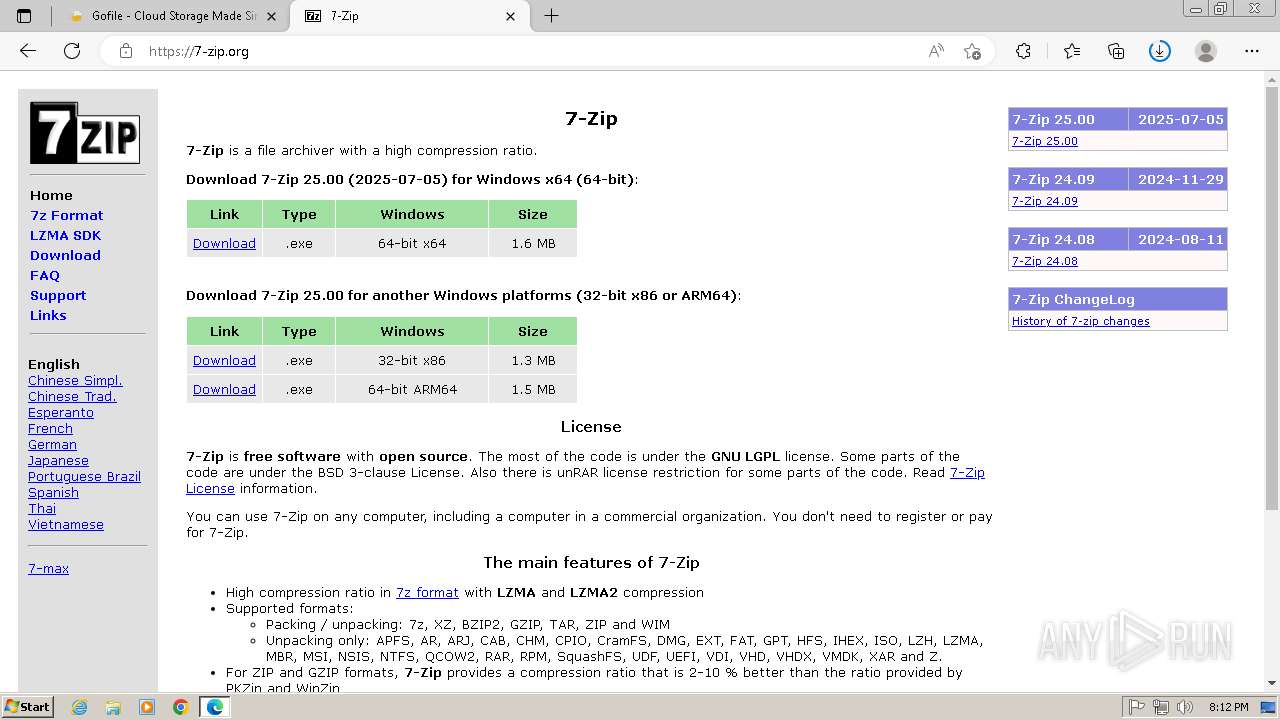Open the user profile icon
This screenshot has width=1280, height=720.
click(x=1206, y=51)
